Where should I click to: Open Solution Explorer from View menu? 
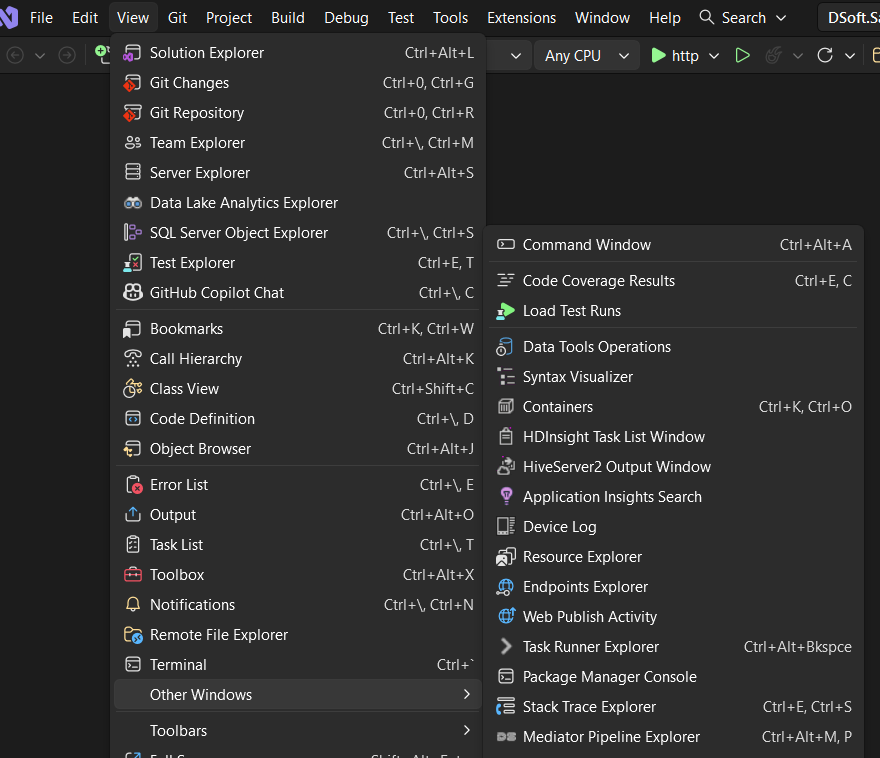[297, 53]
